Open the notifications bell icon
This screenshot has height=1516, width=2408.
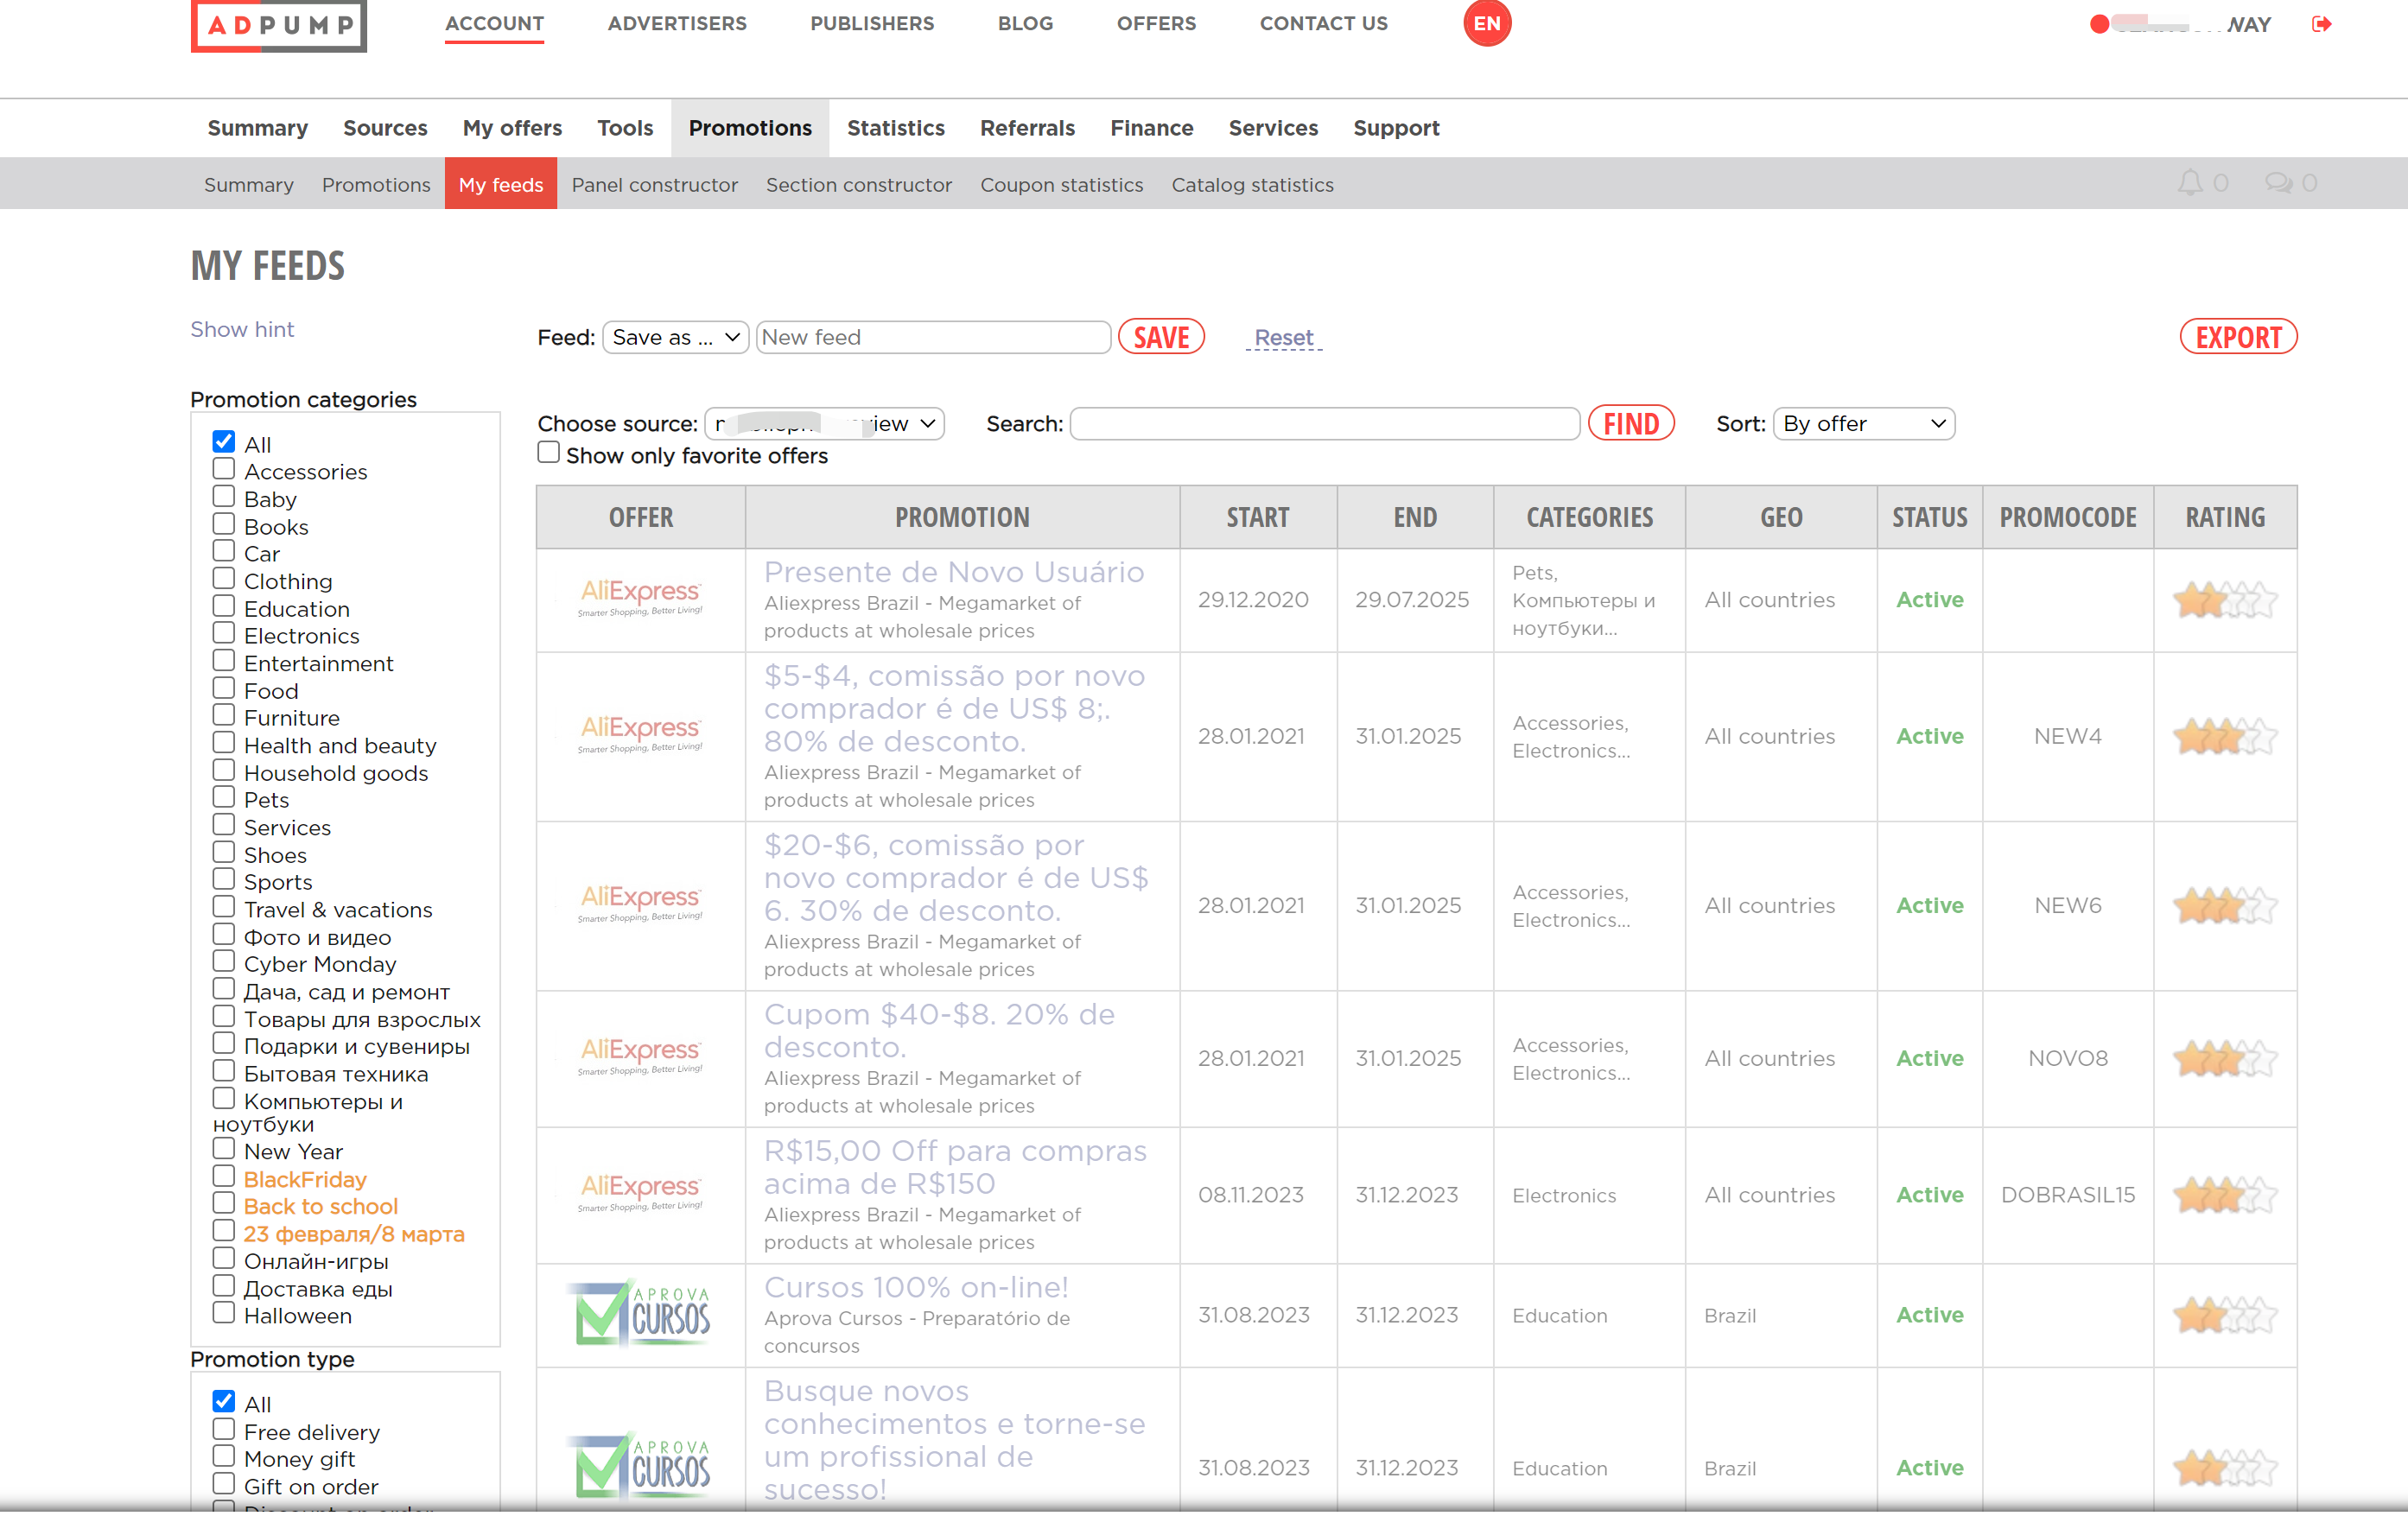[2190, 183]
